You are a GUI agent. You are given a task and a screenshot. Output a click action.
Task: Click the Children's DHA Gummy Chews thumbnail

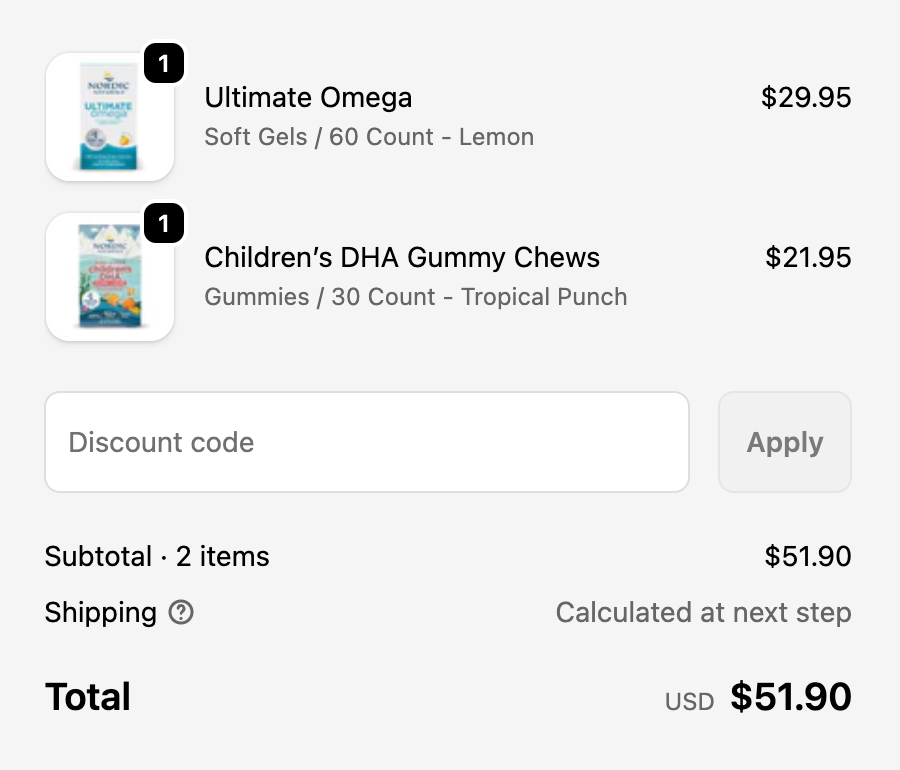pos(110,278)
